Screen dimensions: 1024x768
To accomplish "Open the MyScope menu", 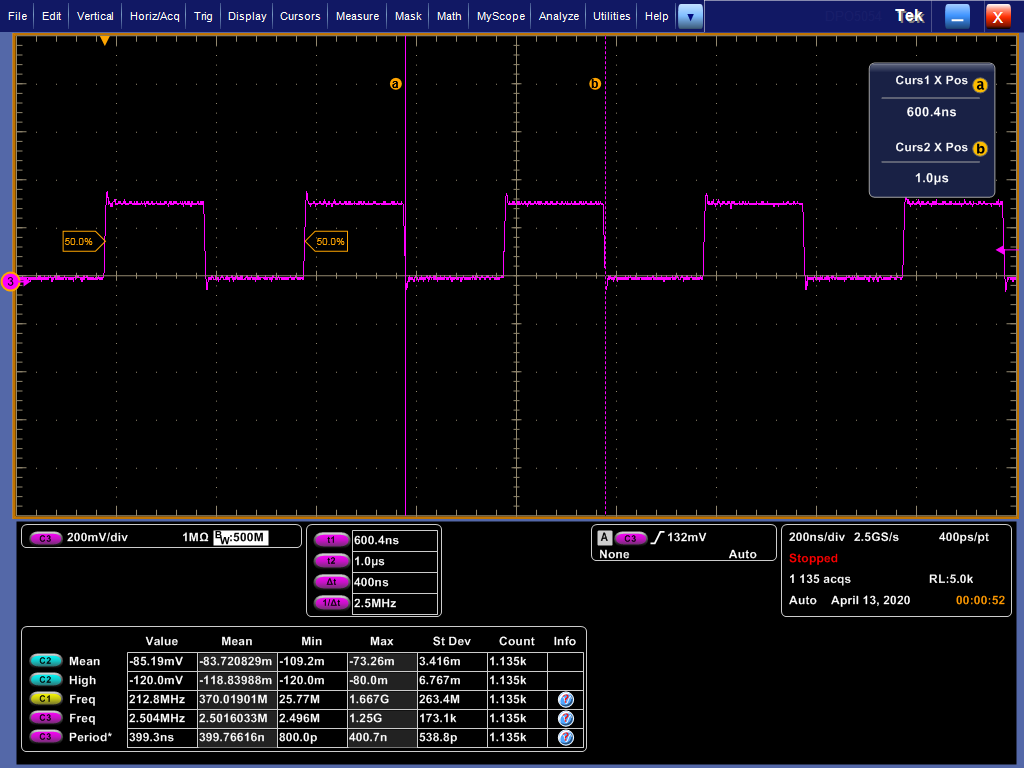I will [500, 16].
